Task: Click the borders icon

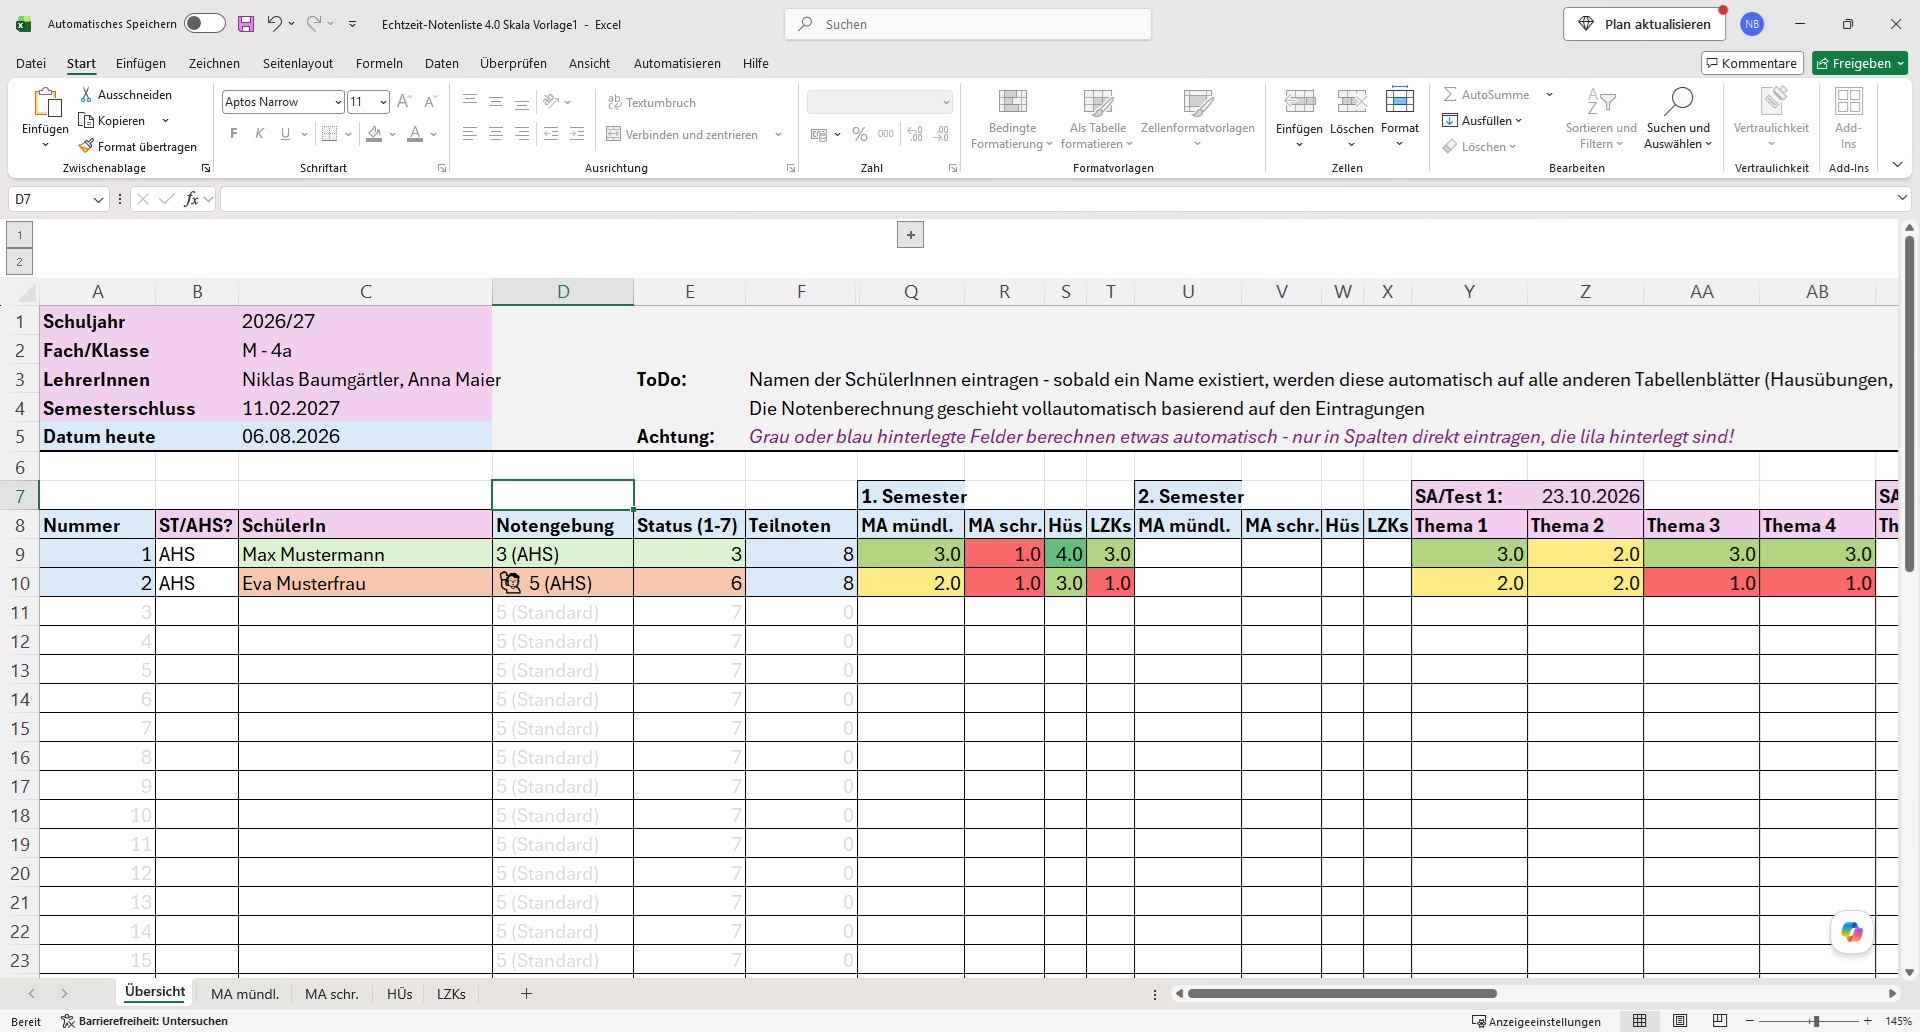Action: 329,134
